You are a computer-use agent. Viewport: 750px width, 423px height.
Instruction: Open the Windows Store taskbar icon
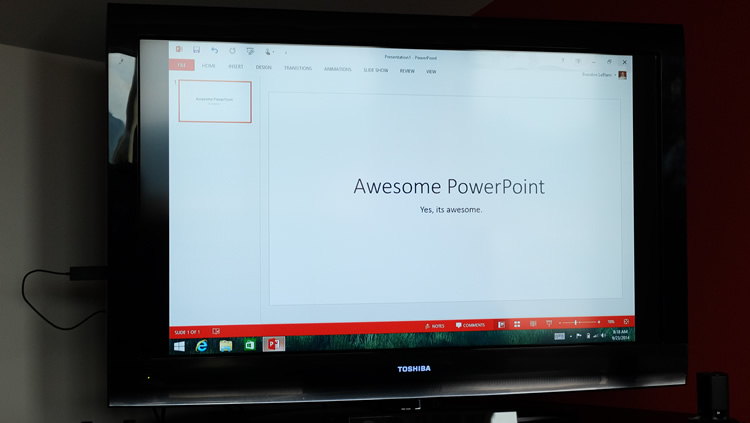250,345
